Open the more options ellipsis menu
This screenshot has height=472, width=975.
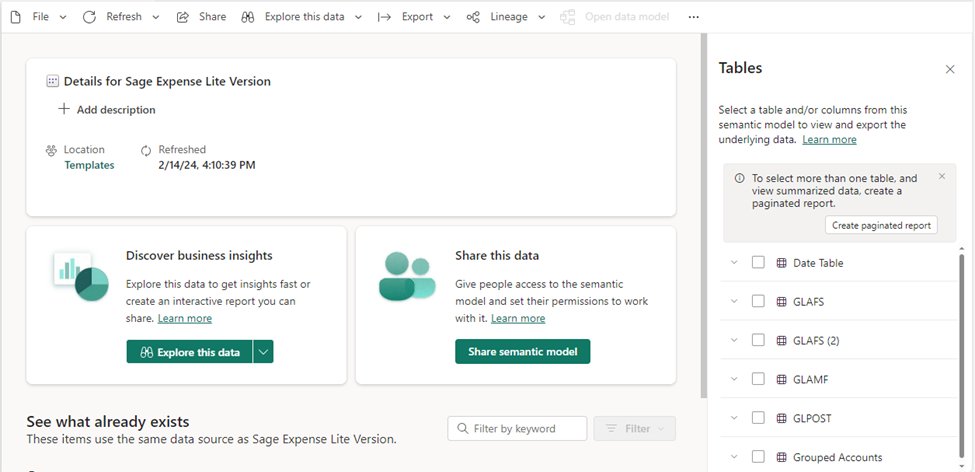[x=694, y=17]
